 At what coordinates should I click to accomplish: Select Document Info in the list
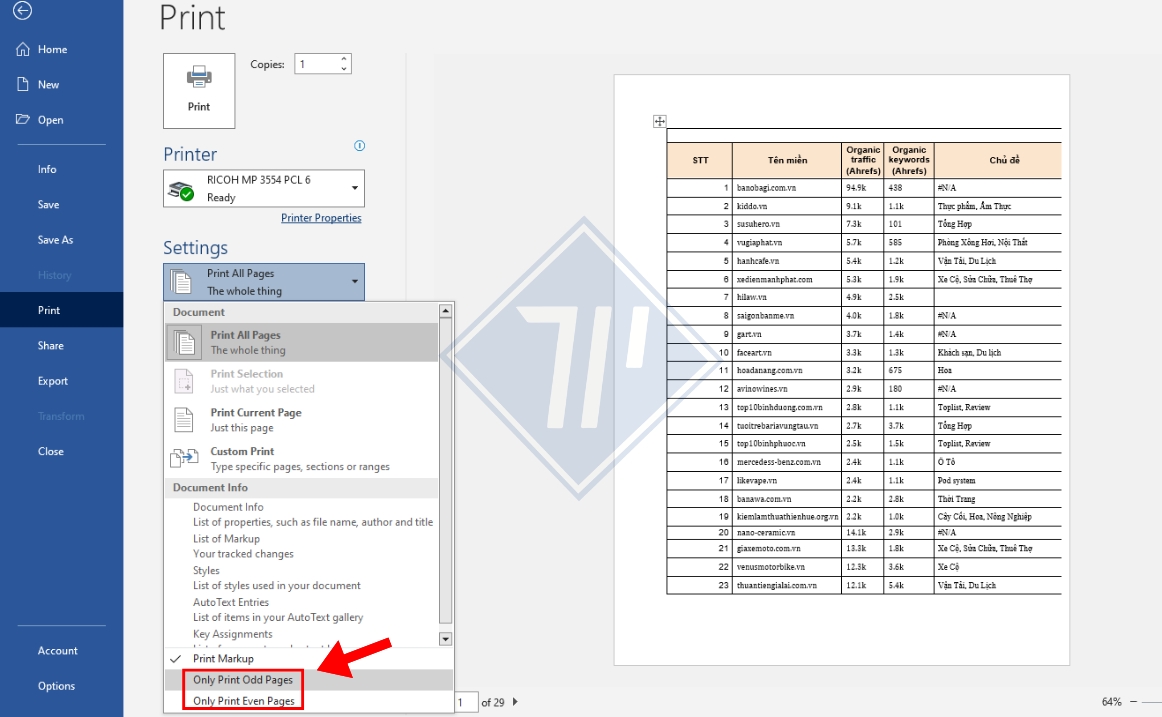(228, 507)
